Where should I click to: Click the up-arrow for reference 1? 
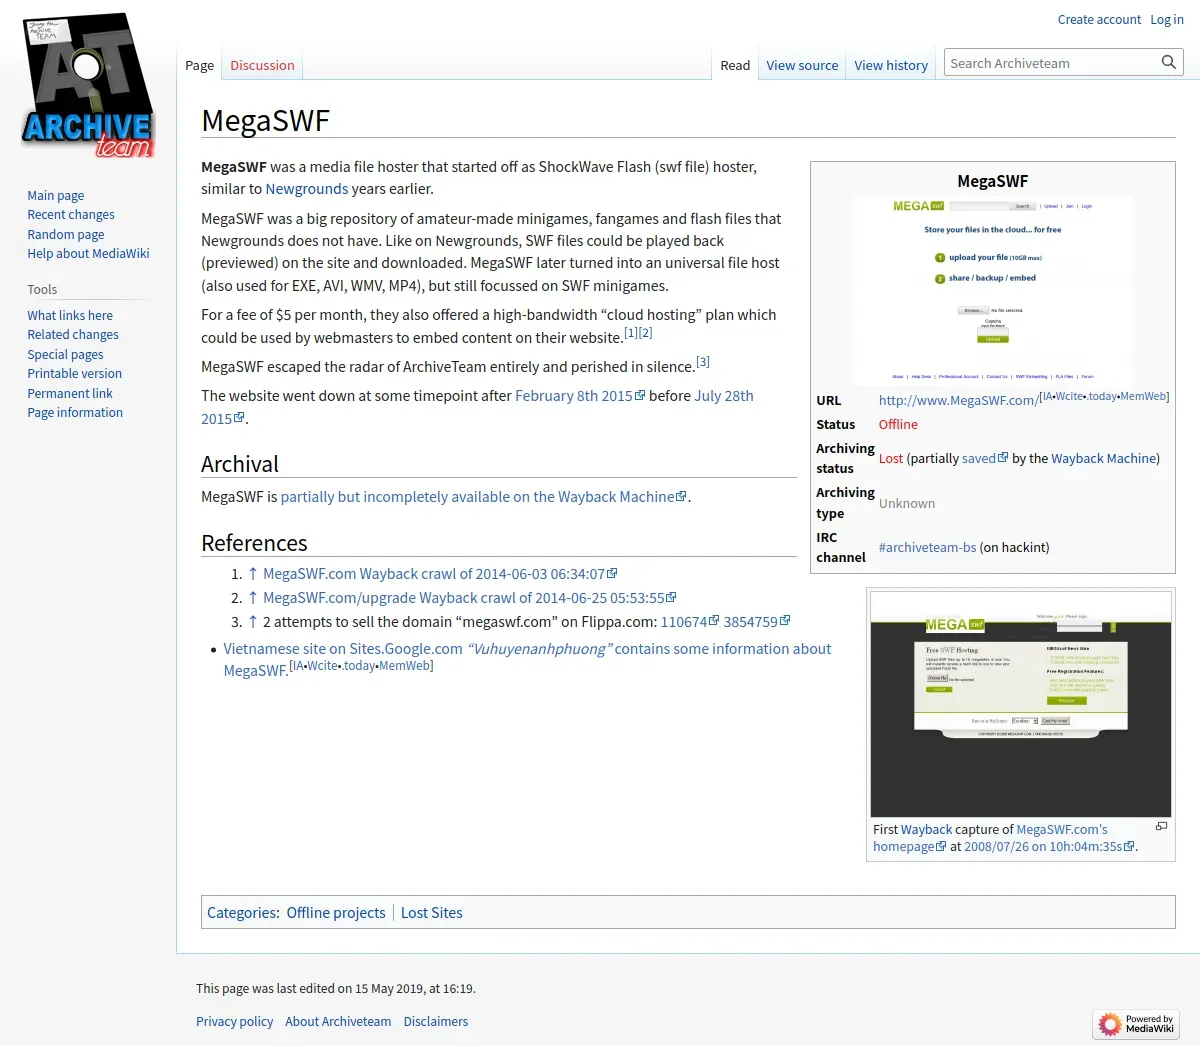[x=253, y=573]
